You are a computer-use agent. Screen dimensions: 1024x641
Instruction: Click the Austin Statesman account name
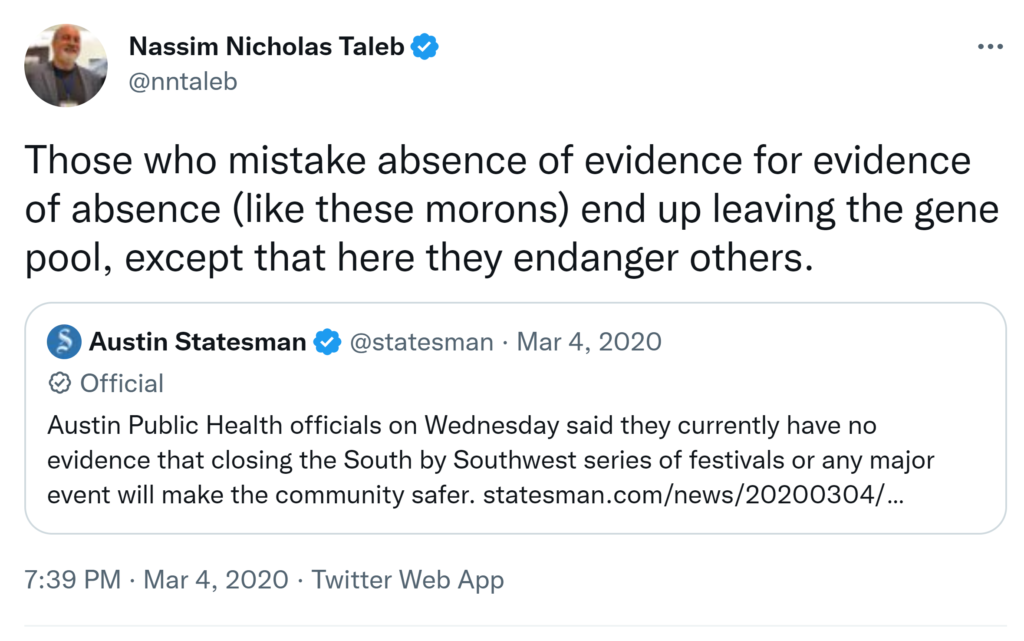(x=197, y=342)
